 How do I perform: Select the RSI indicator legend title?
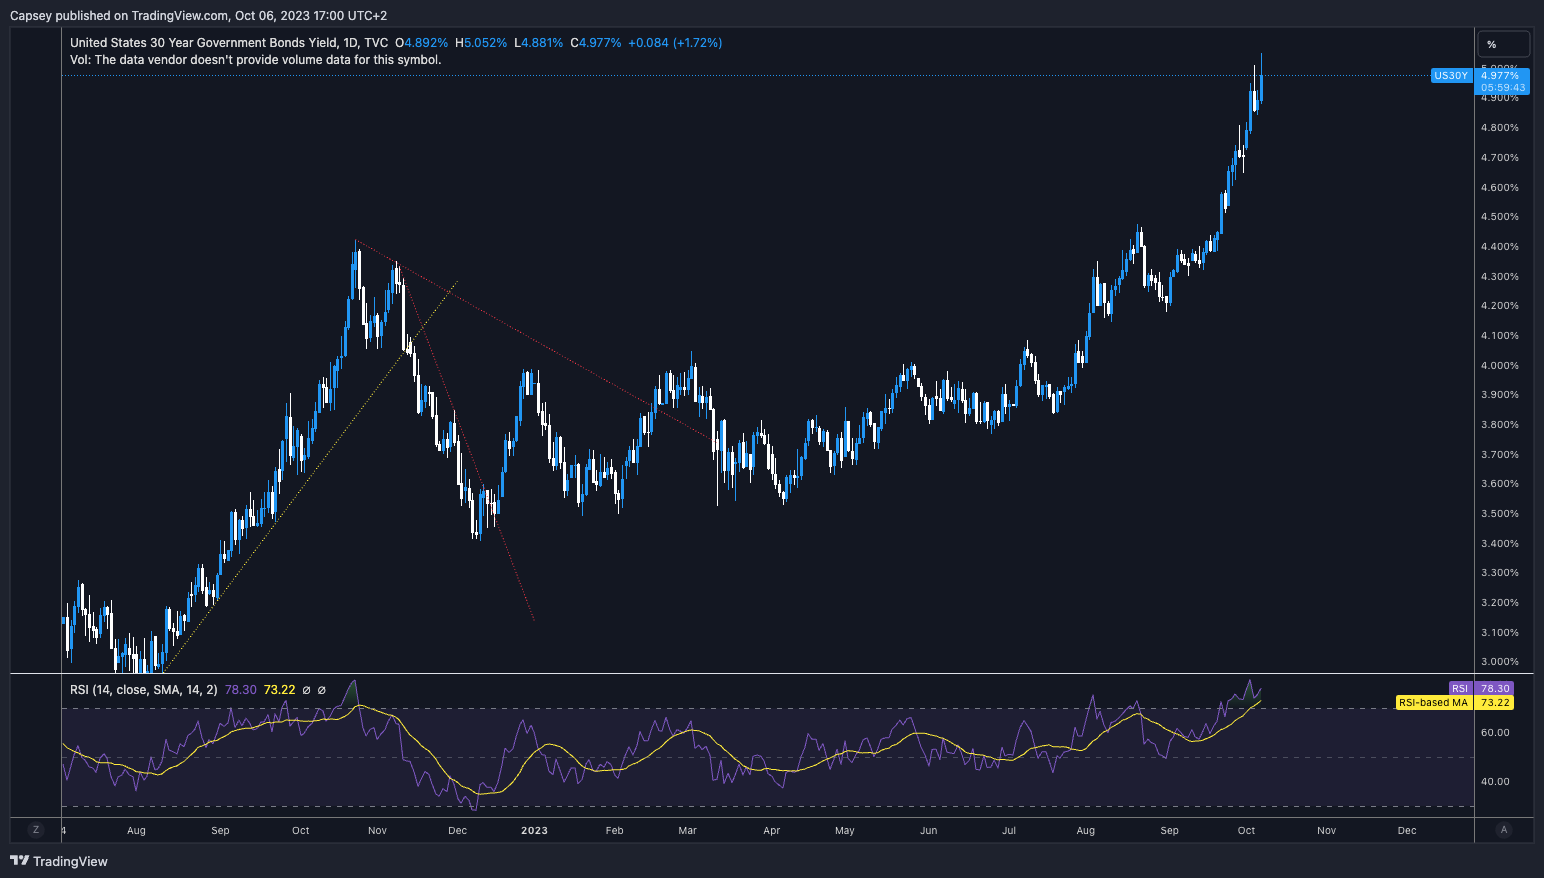143,690
